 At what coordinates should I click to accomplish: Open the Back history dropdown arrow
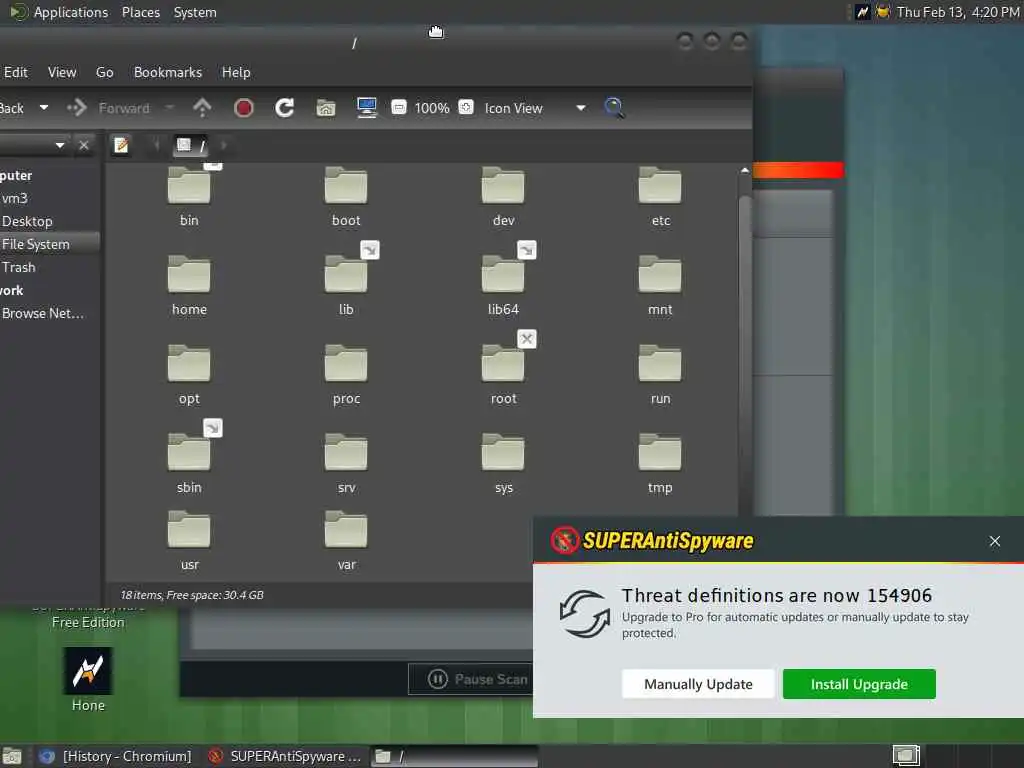[x=44, y=107]
